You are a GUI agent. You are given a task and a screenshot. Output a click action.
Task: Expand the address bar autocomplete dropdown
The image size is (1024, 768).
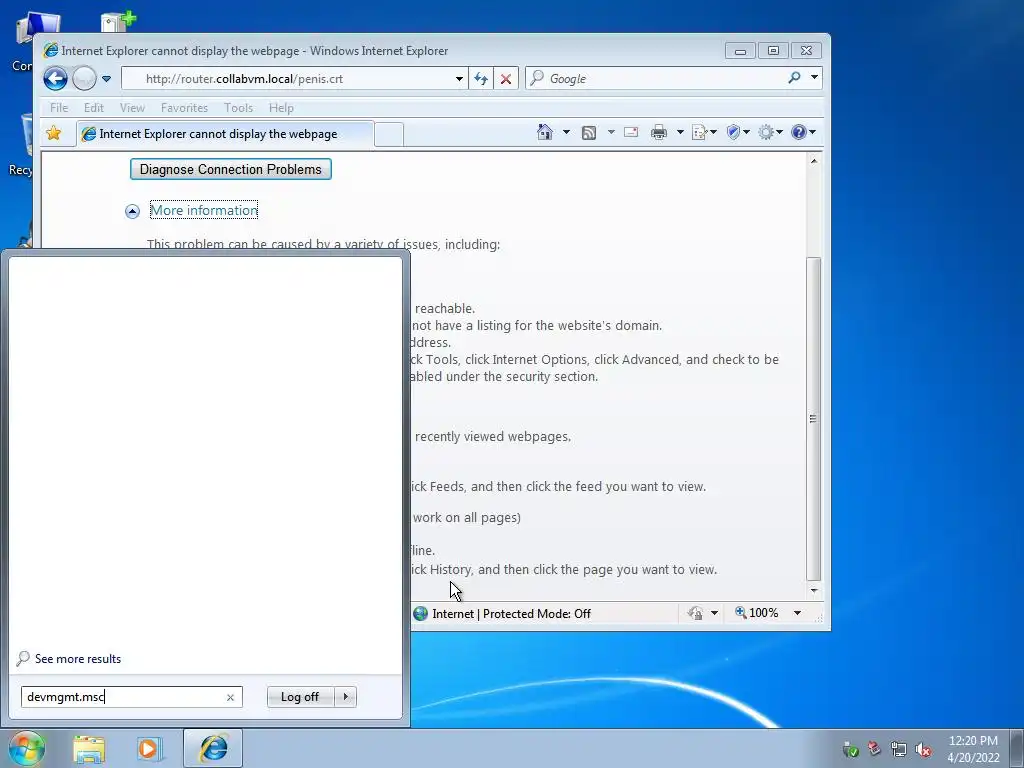[460, 79]
